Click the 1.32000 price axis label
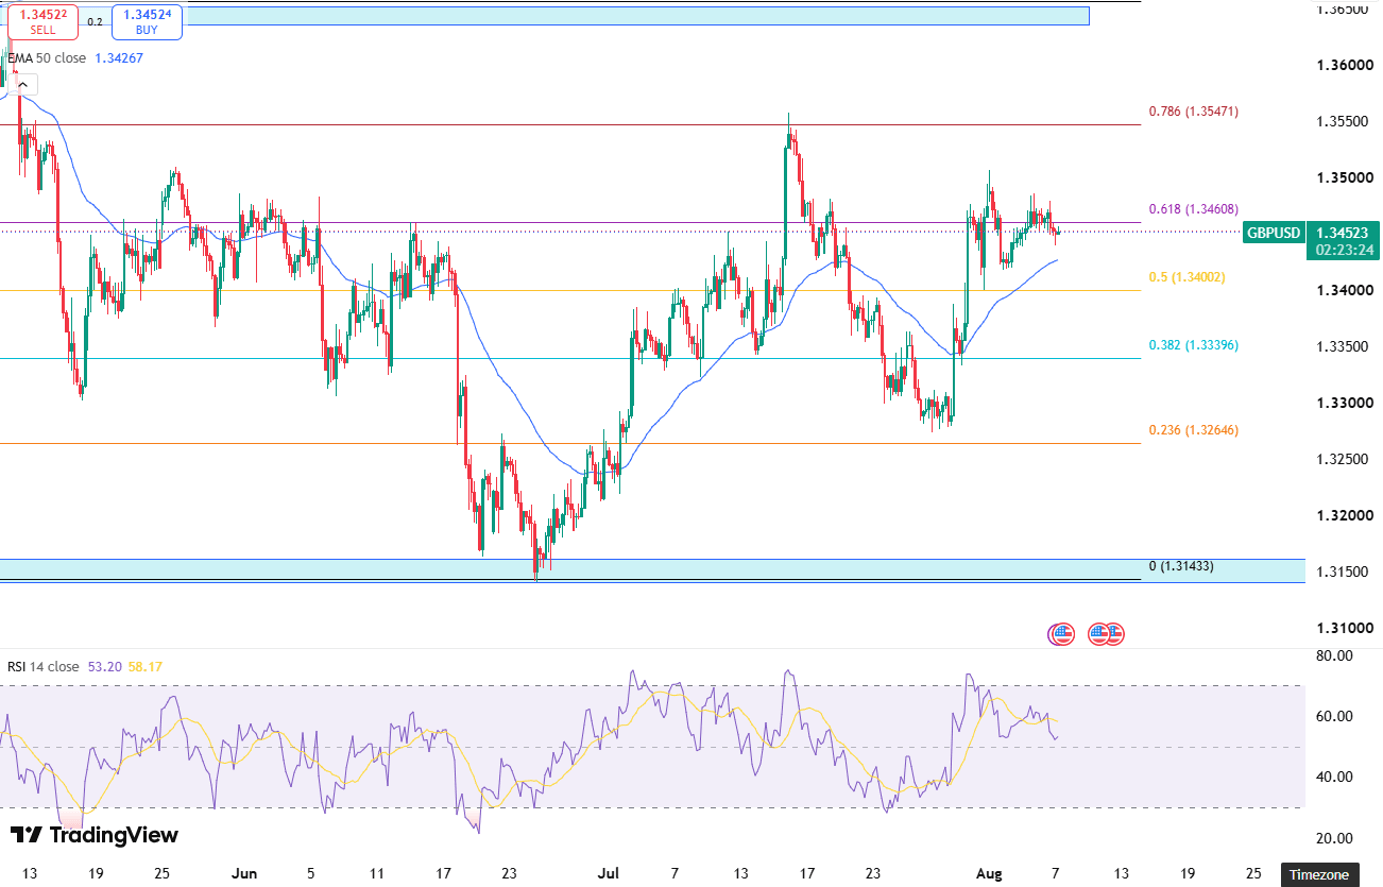 coord(1345,516)
